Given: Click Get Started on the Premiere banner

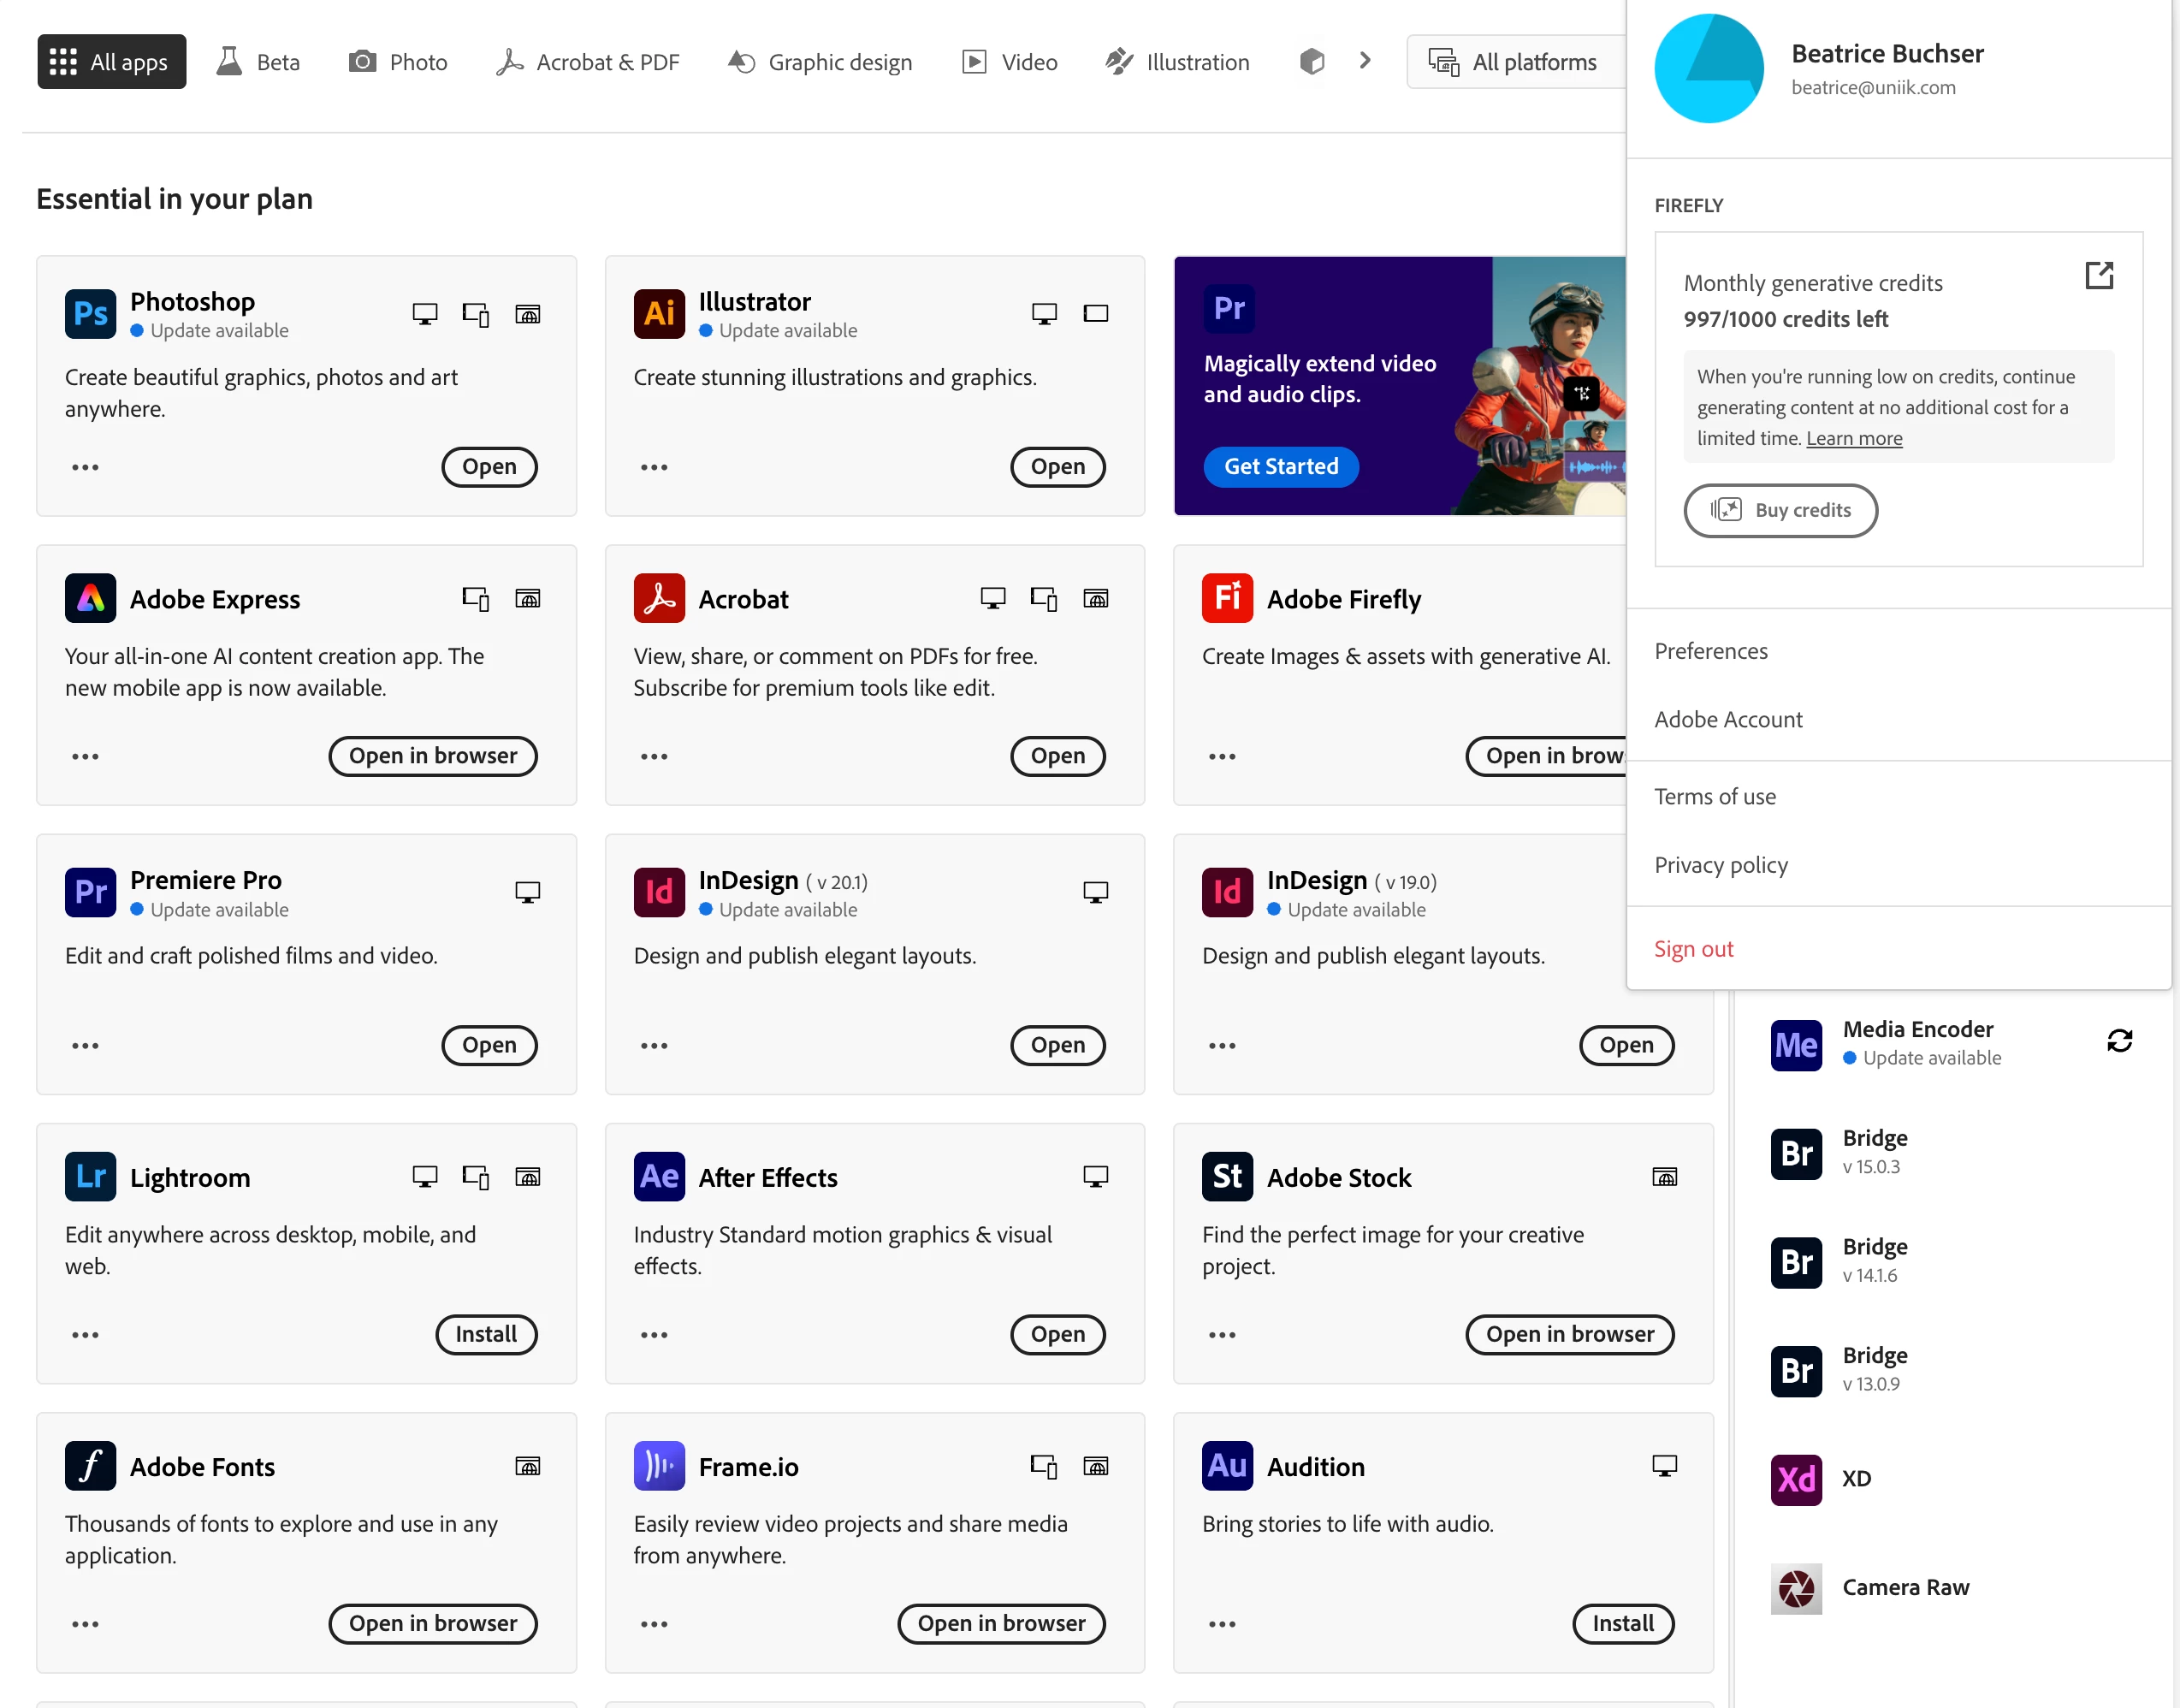Looking at the screenshot, I should pyautogui.click(x=1280, y=466).
